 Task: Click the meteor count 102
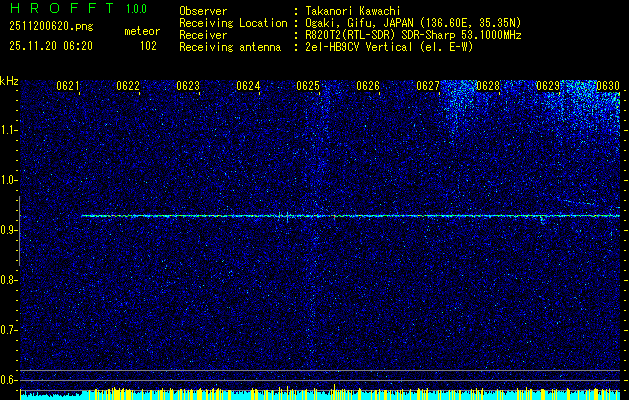(148, 46)
